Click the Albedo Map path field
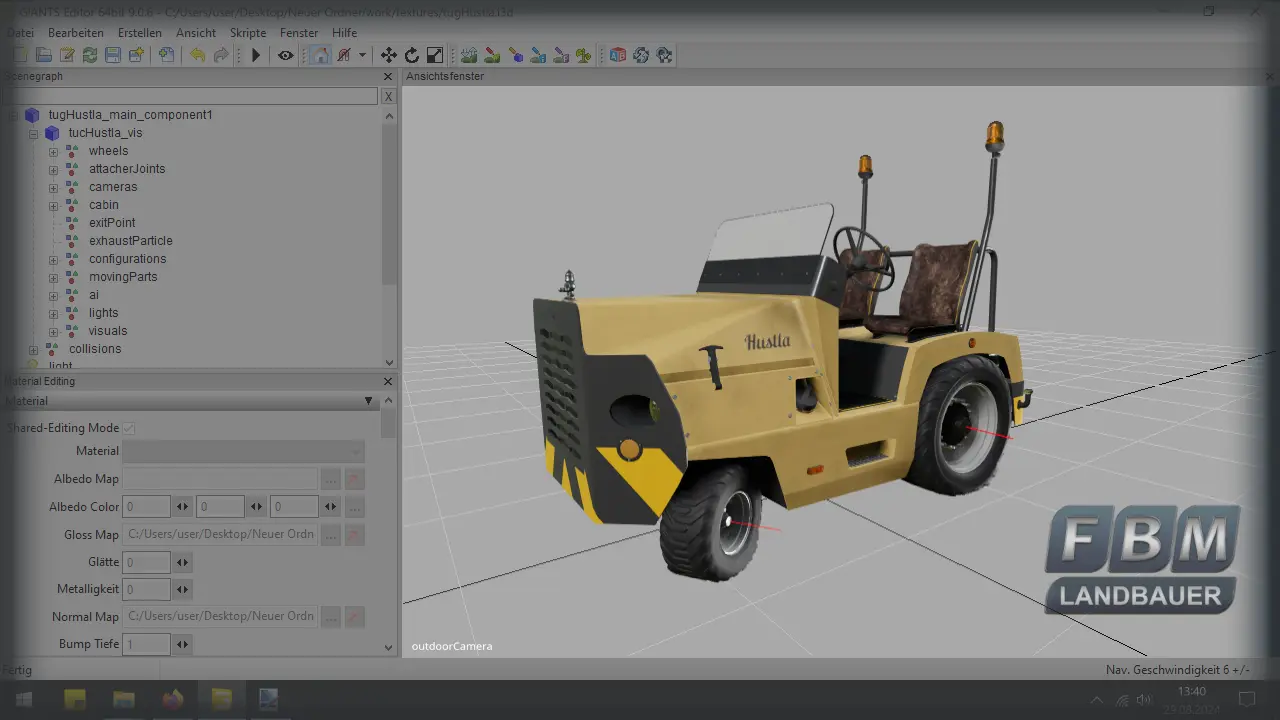Image resolution: width=1280 pixels, height=720 pixels. pyautogui.click(x=220, y=479)
